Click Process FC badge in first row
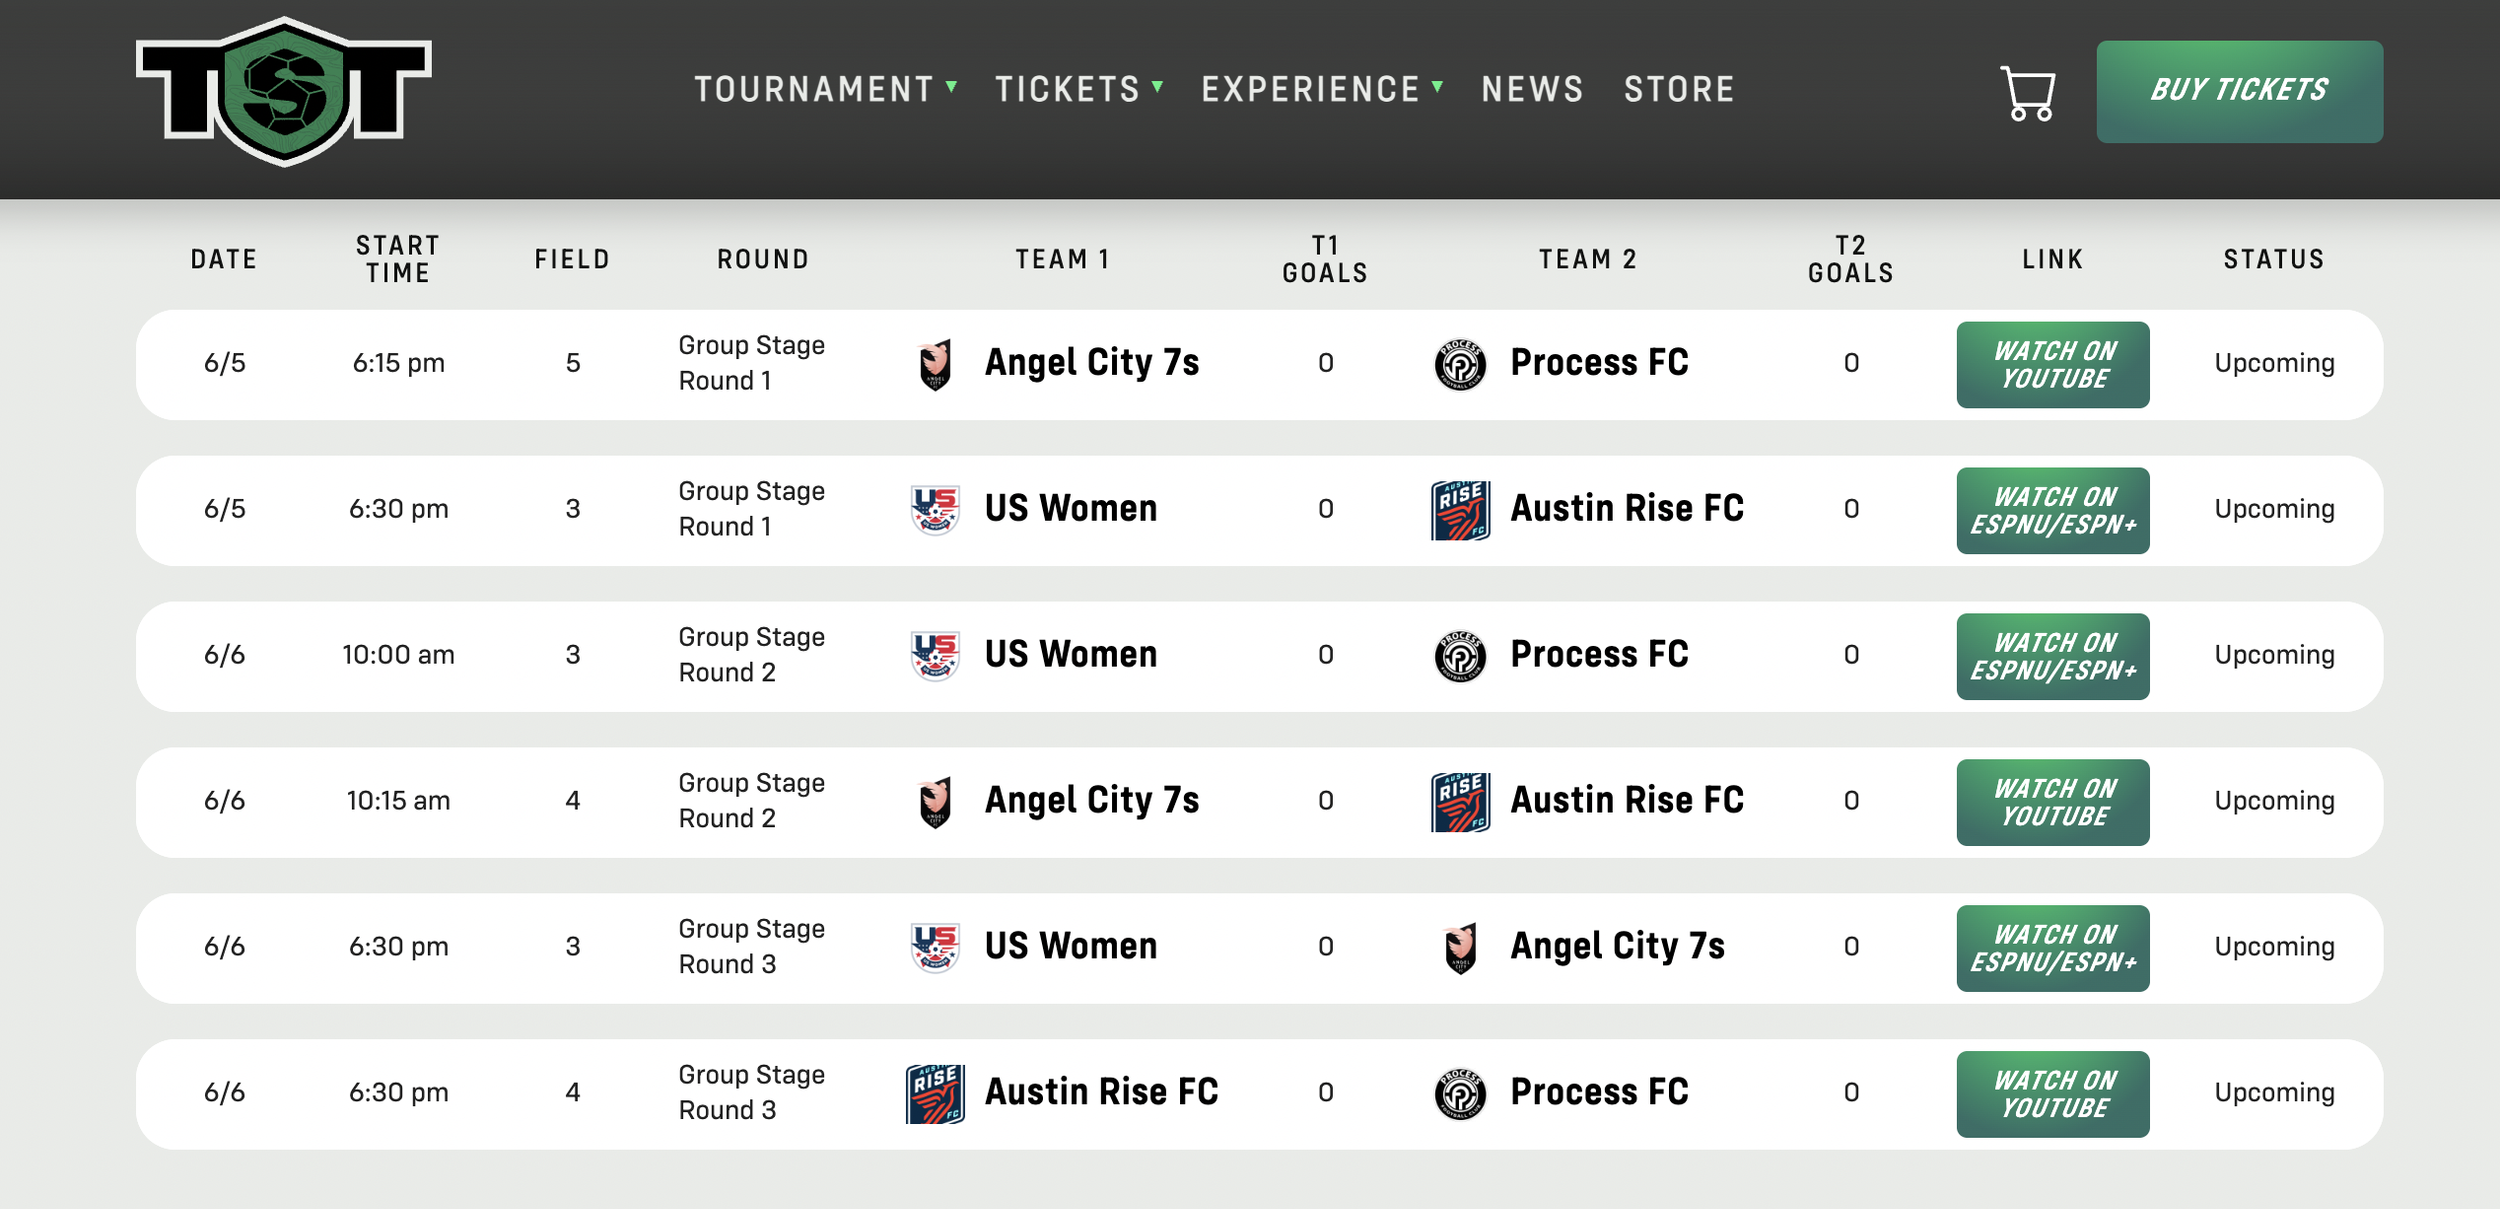2500x1209 pixels. 1460,365
